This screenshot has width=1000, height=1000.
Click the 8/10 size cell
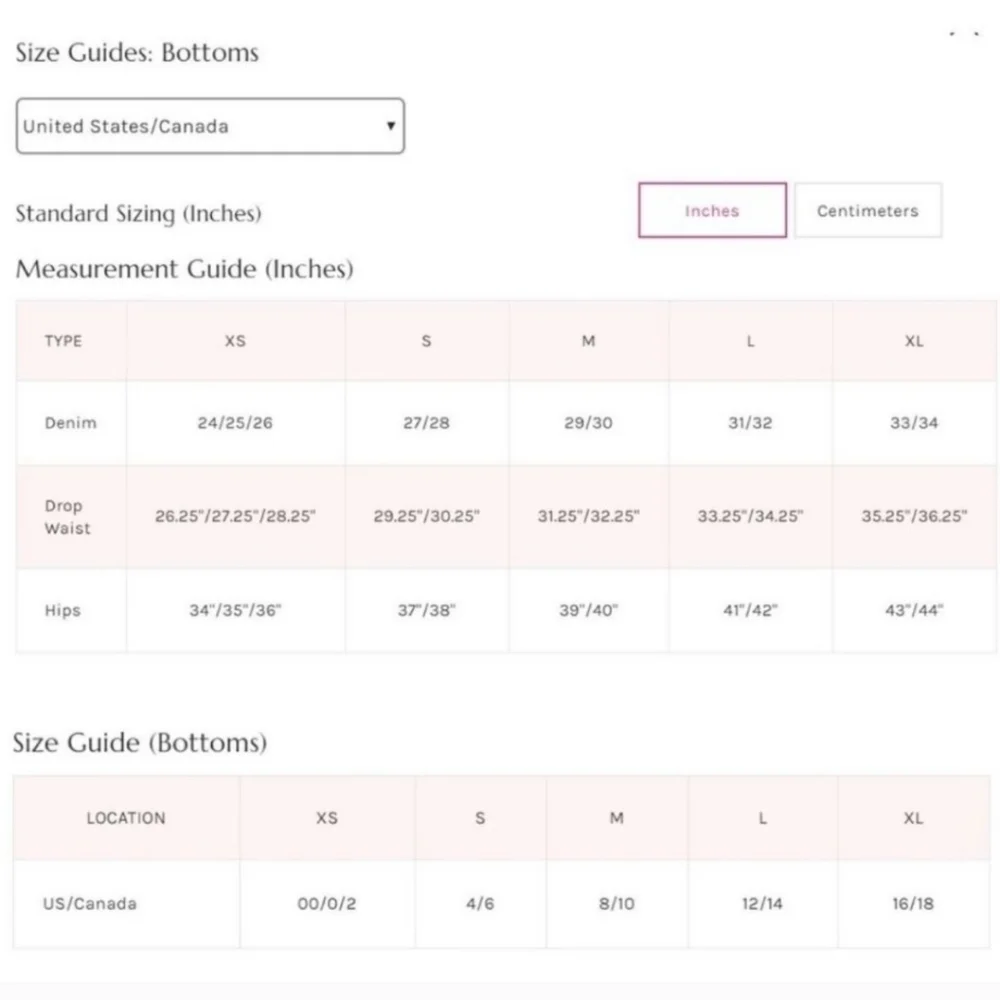tap(616, 904)
